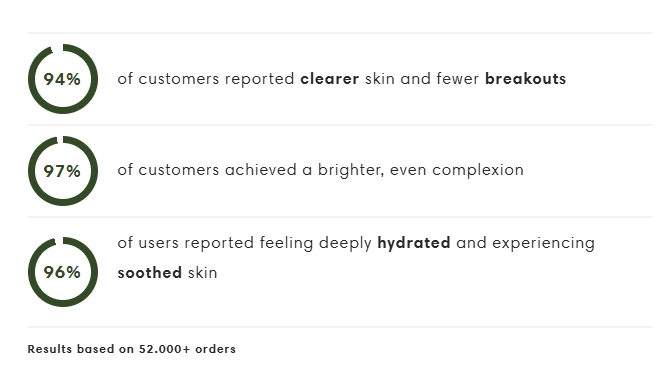
Task: Click the 'Results based on 52.000+ orders' note
Action: click(132, 349)
